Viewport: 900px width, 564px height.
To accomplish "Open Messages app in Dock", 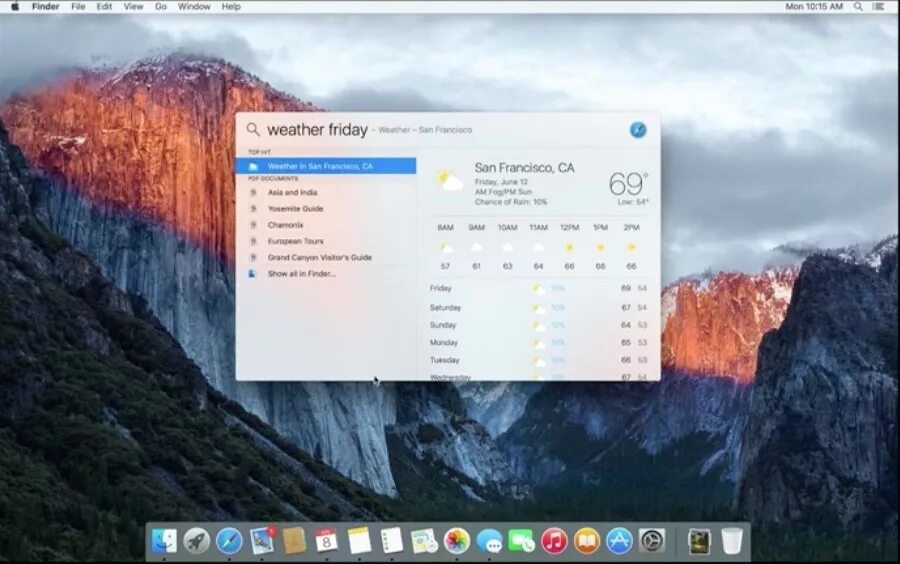I will click(490, 540).
